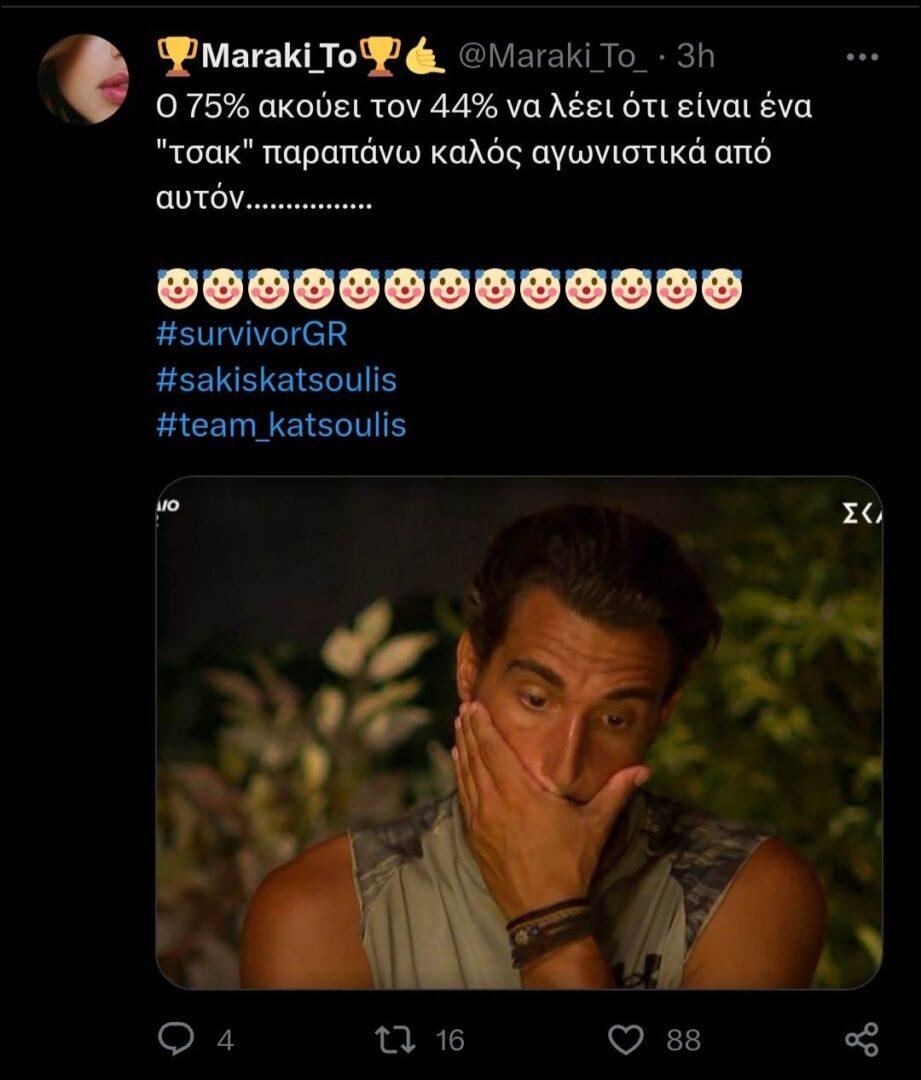Open the #team_katsoulis hashtag
This screenshot has width=921, height=1080.
point(281,425)
